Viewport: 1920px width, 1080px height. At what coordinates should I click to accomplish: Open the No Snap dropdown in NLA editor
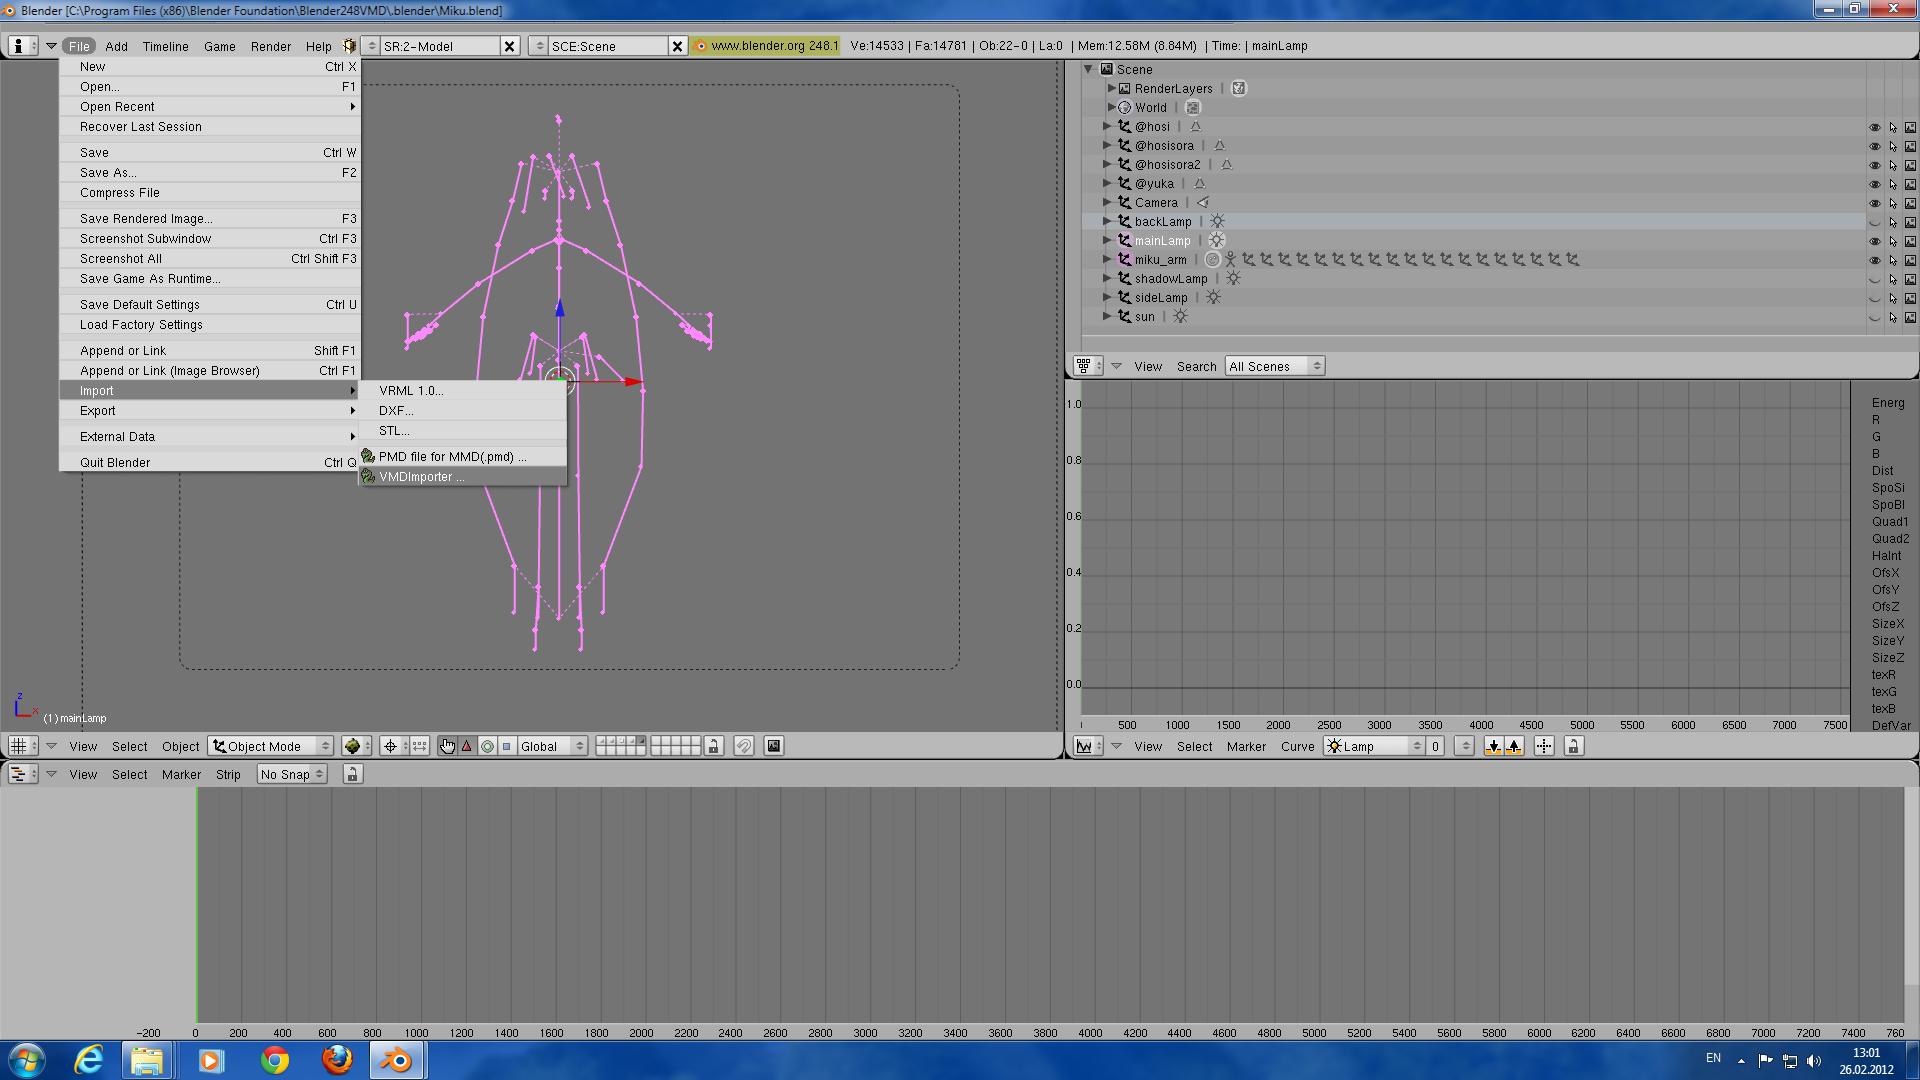pyautogui.click(x=291, y=774)
